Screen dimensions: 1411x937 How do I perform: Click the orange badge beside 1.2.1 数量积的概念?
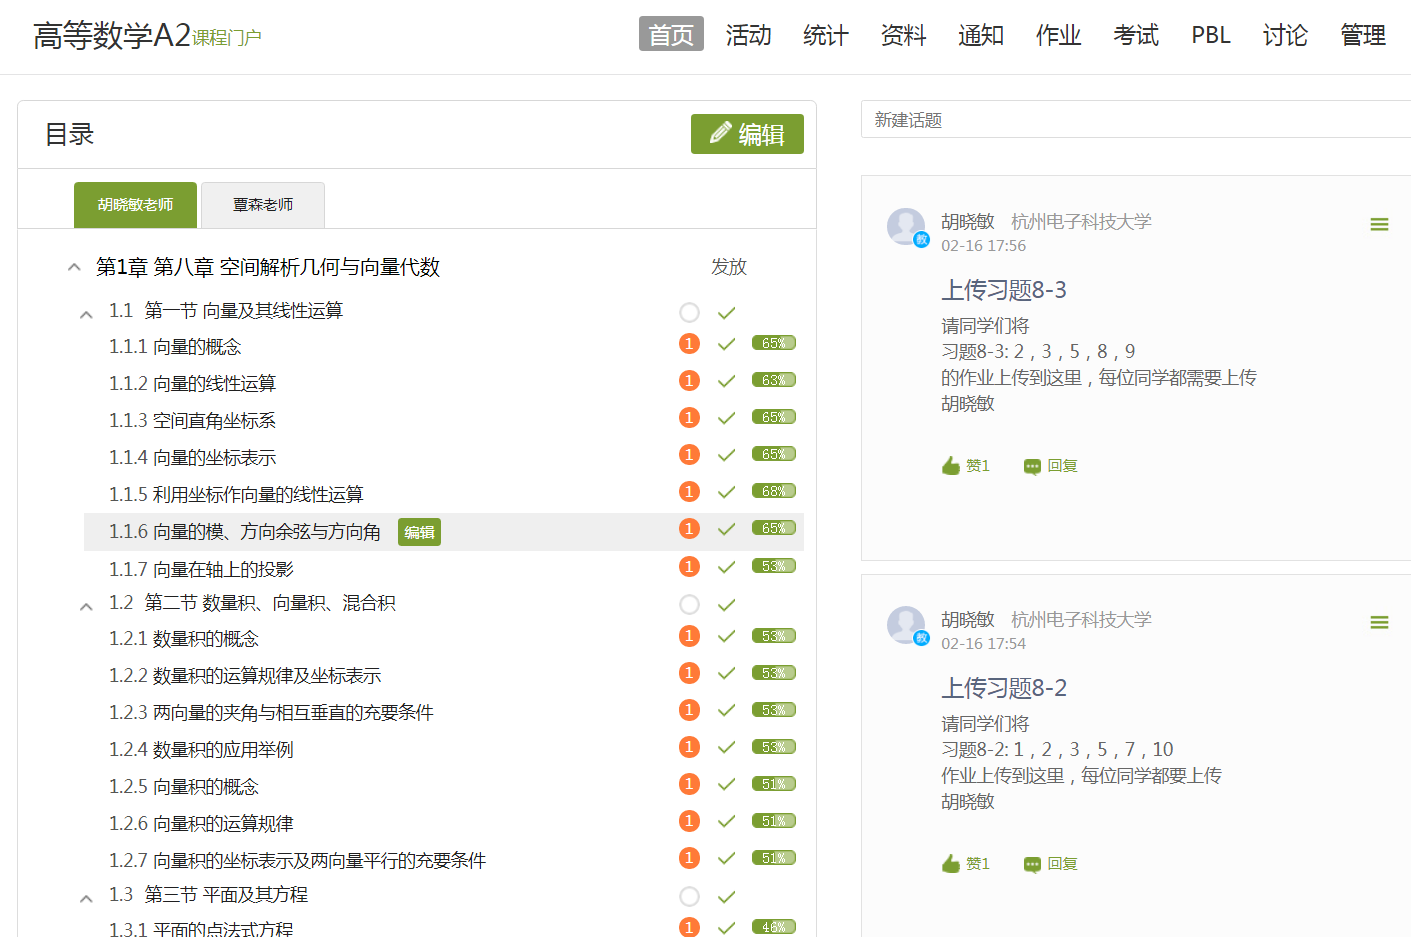point(689,636)
